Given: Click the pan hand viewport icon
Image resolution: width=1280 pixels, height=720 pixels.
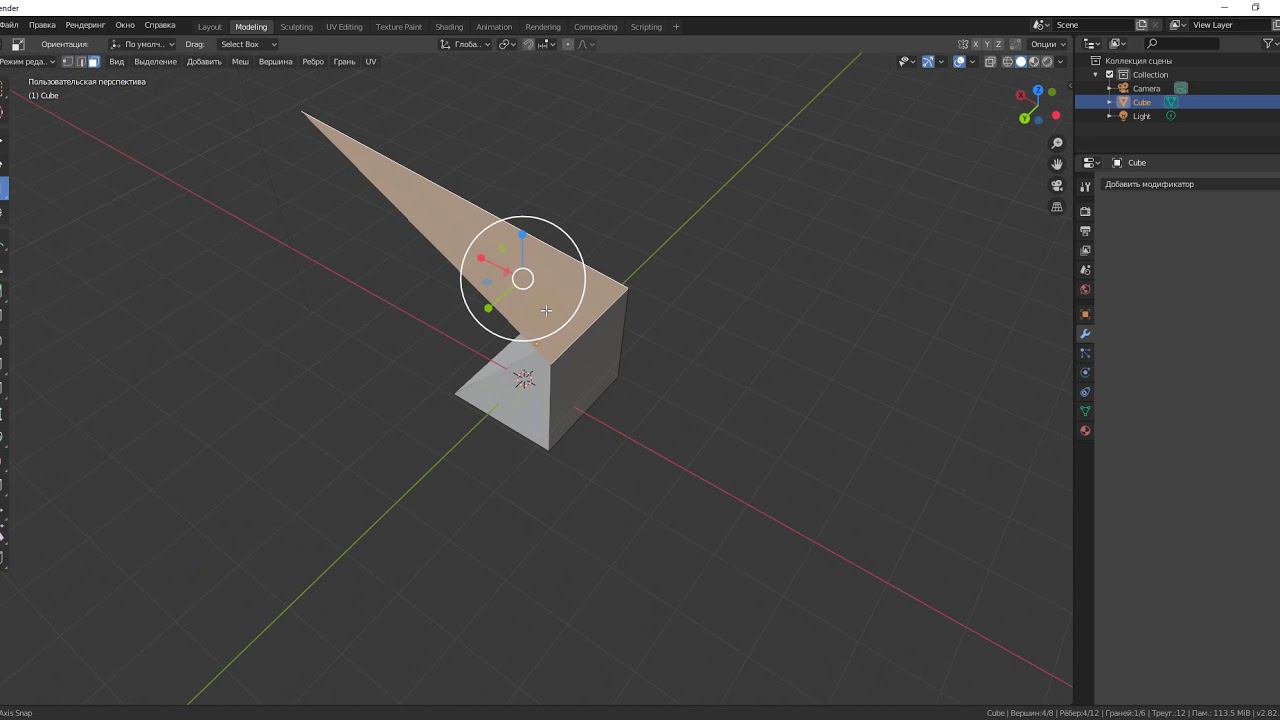Looking at the screenshot, I should coord(1057,164).
